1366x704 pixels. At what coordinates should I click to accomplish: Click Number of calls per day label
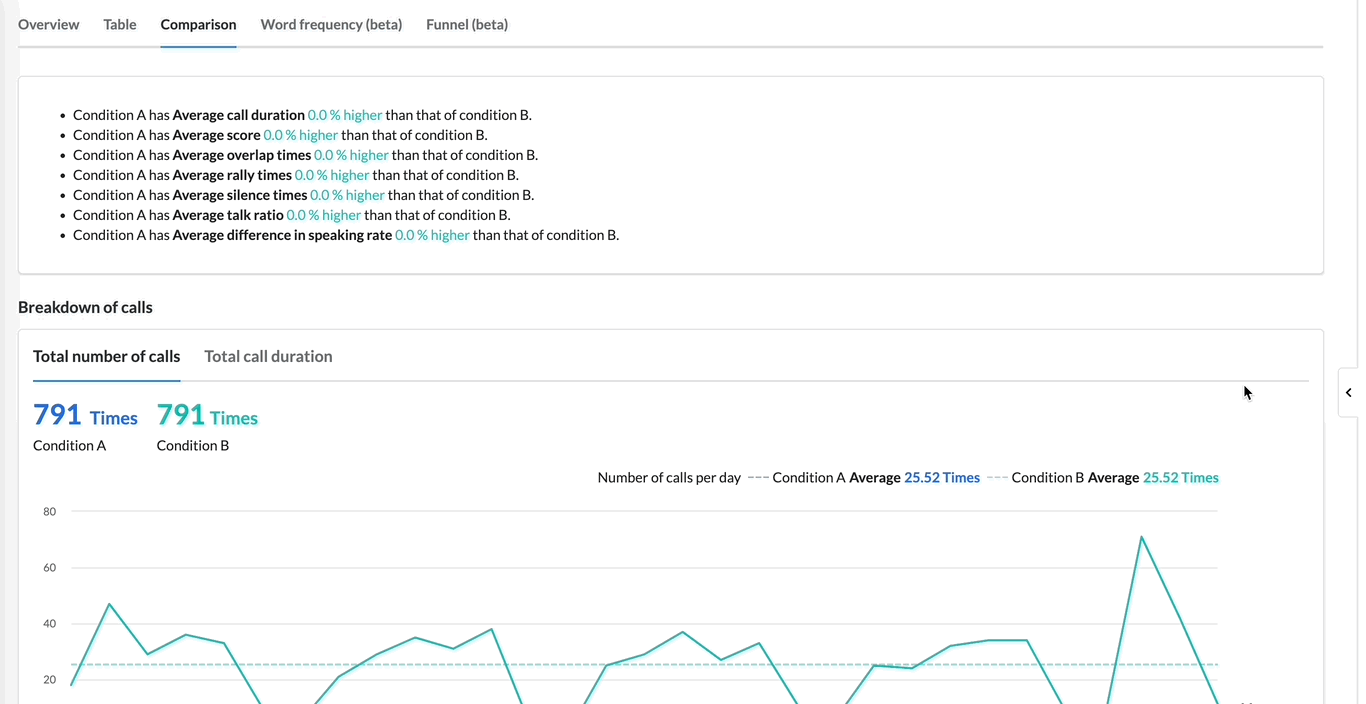tap(669, 478)
